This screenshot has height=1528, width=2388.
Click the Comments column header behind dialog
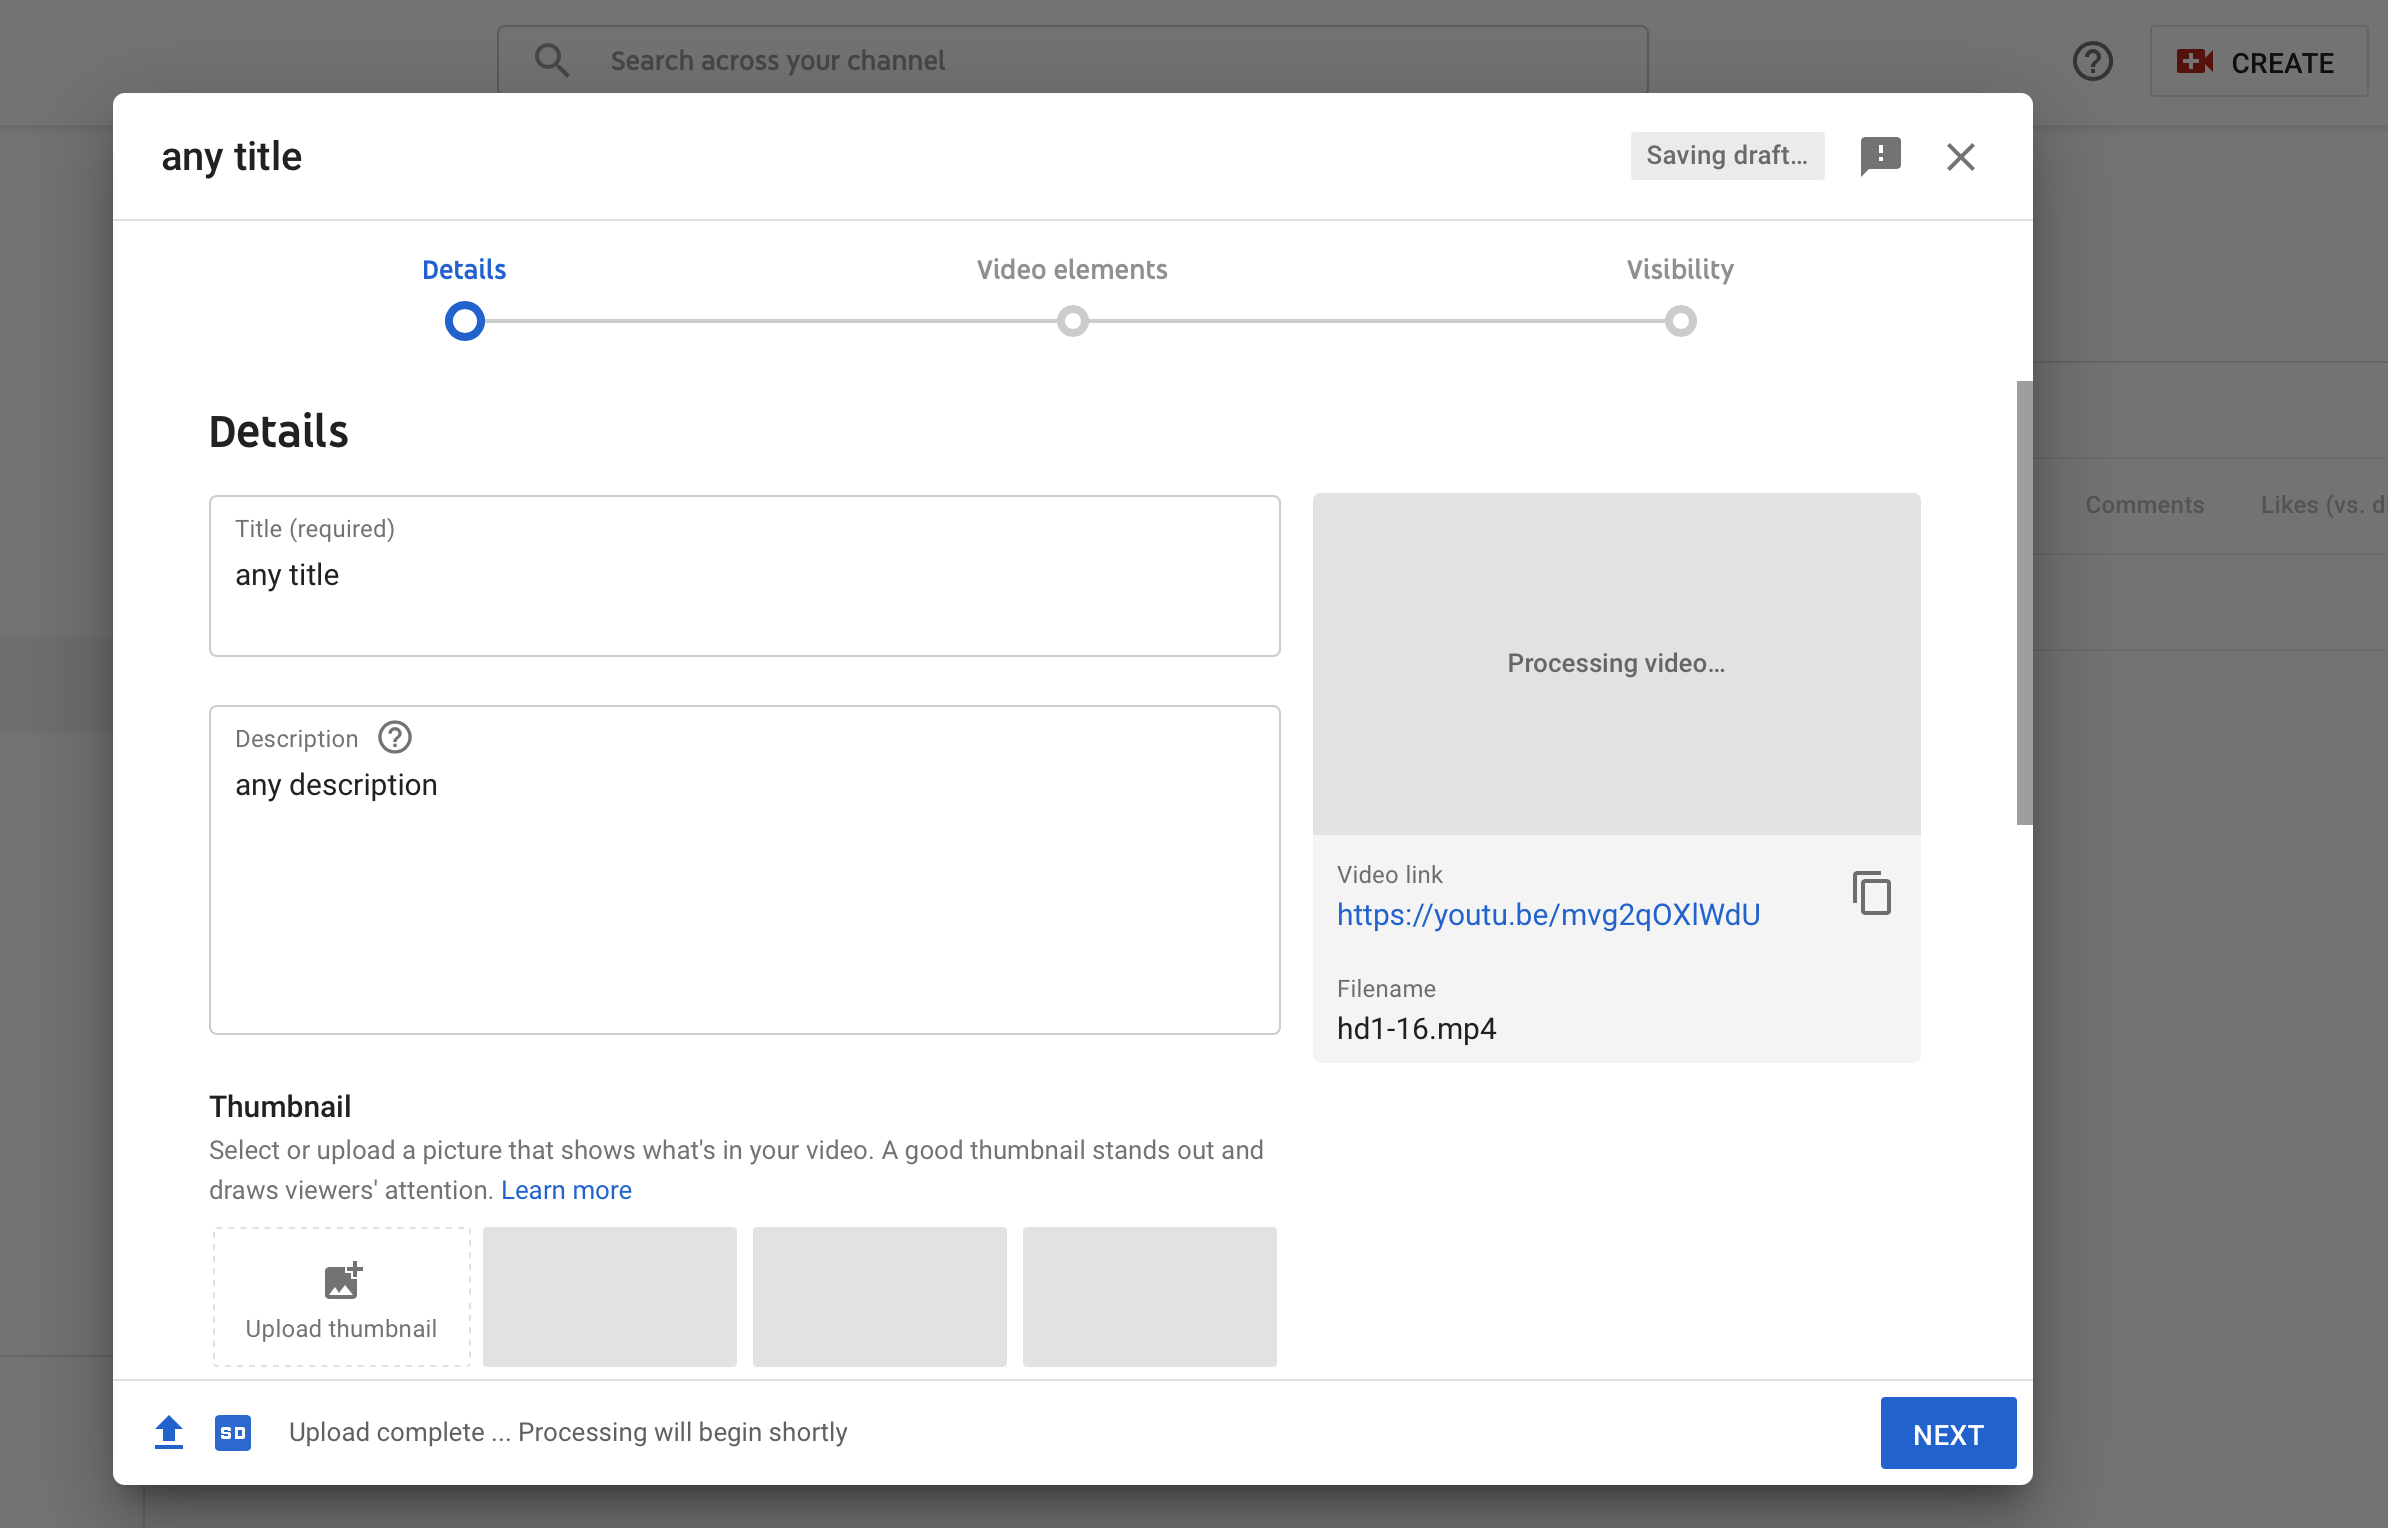coord(2144,505)
